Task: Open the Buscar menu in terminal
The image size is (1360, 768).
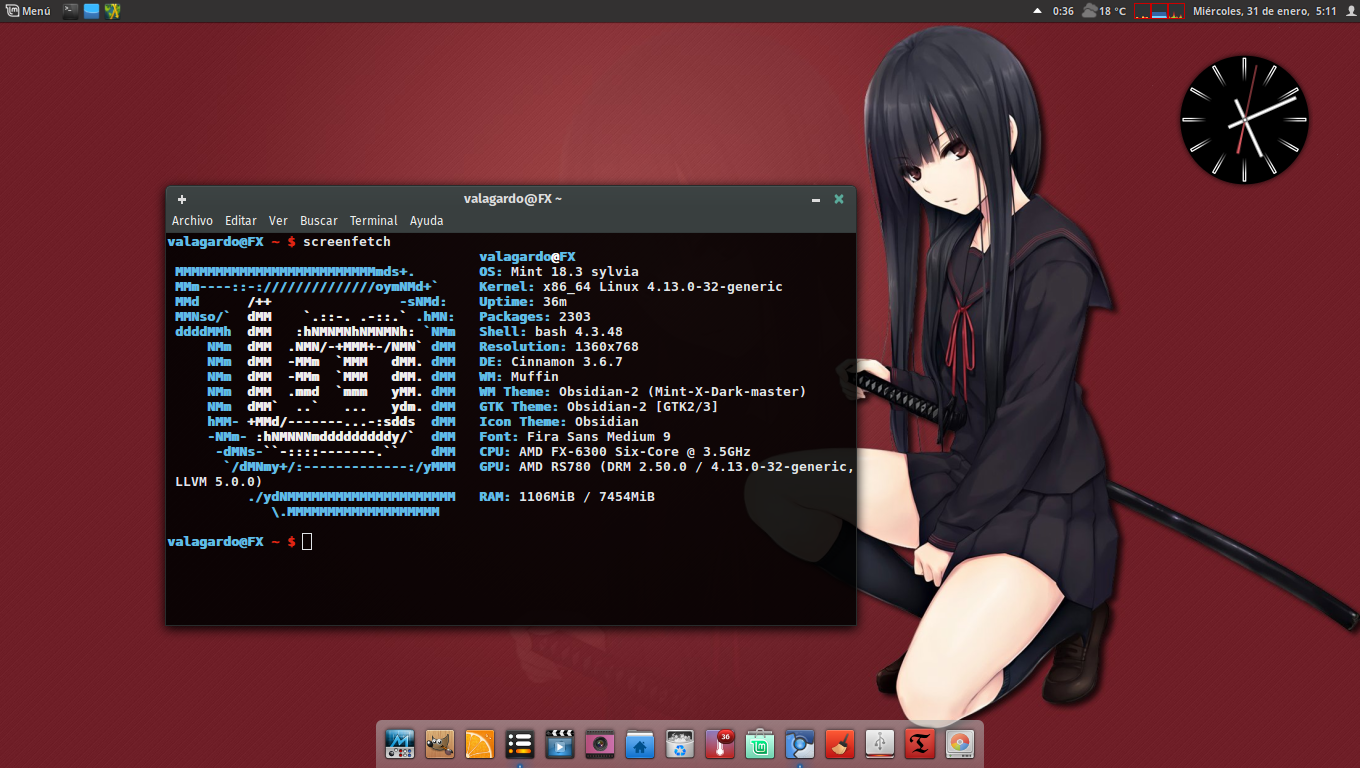Action: coord(319,220)
